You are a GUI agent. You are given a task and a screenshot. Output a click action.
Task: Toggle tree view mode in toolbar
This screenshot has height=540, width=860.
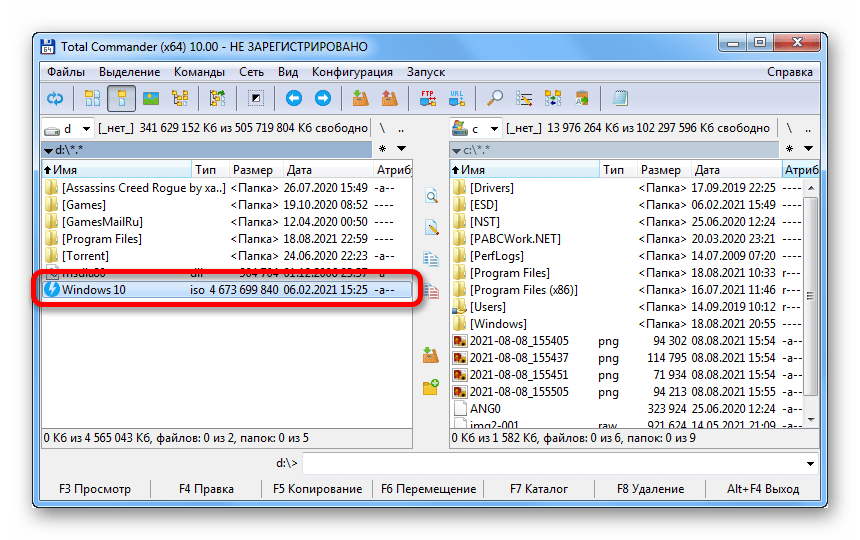click(180, 98)
